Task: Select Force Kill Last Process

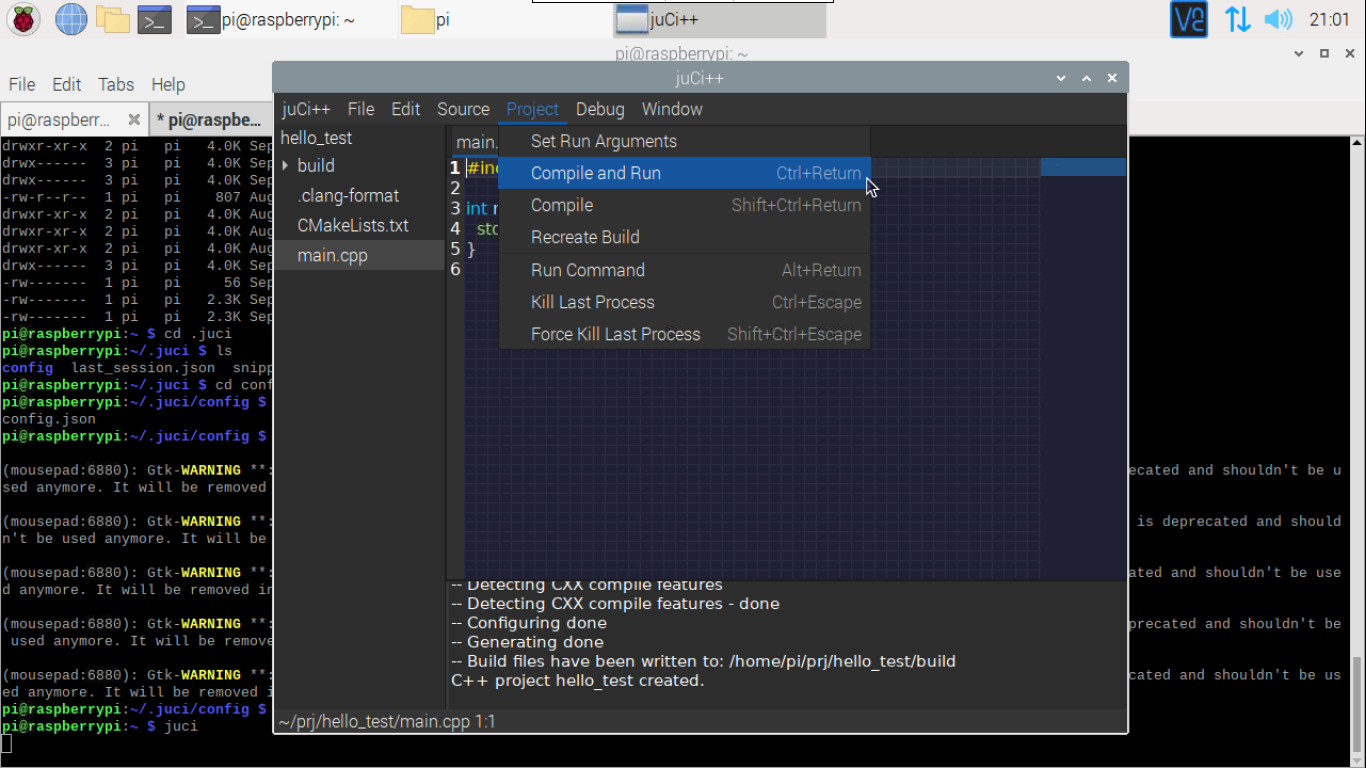Action: click(x=685, y=334)
